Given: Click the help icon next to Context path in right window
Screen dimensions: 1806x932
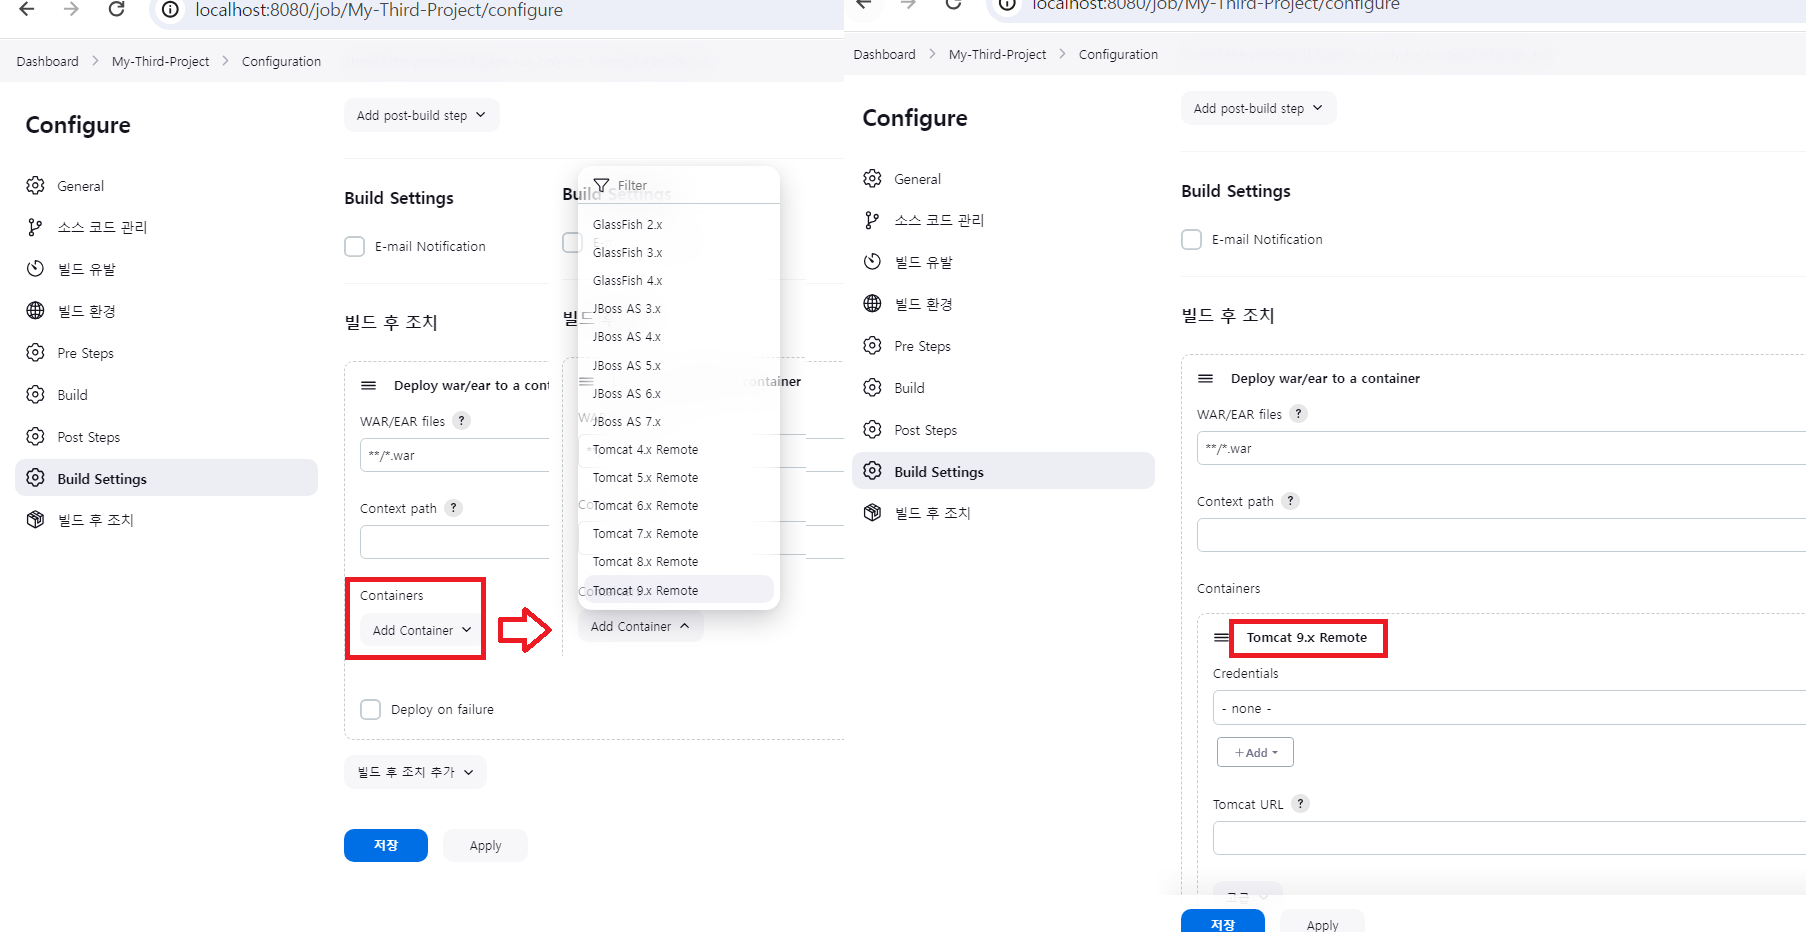Looking at the screenshot, I should [x=1291, y=501].
